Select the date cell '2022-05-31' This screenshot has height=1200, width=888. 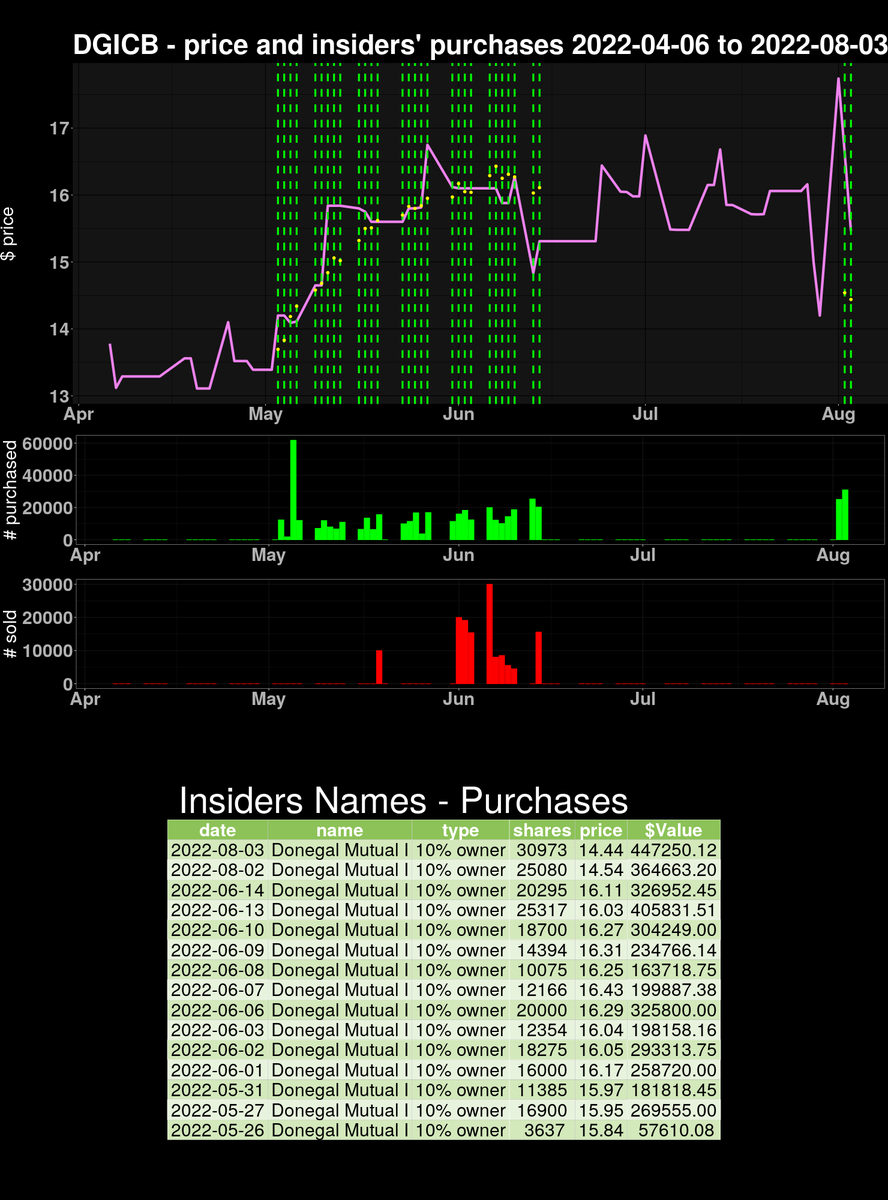[218, 1090]
